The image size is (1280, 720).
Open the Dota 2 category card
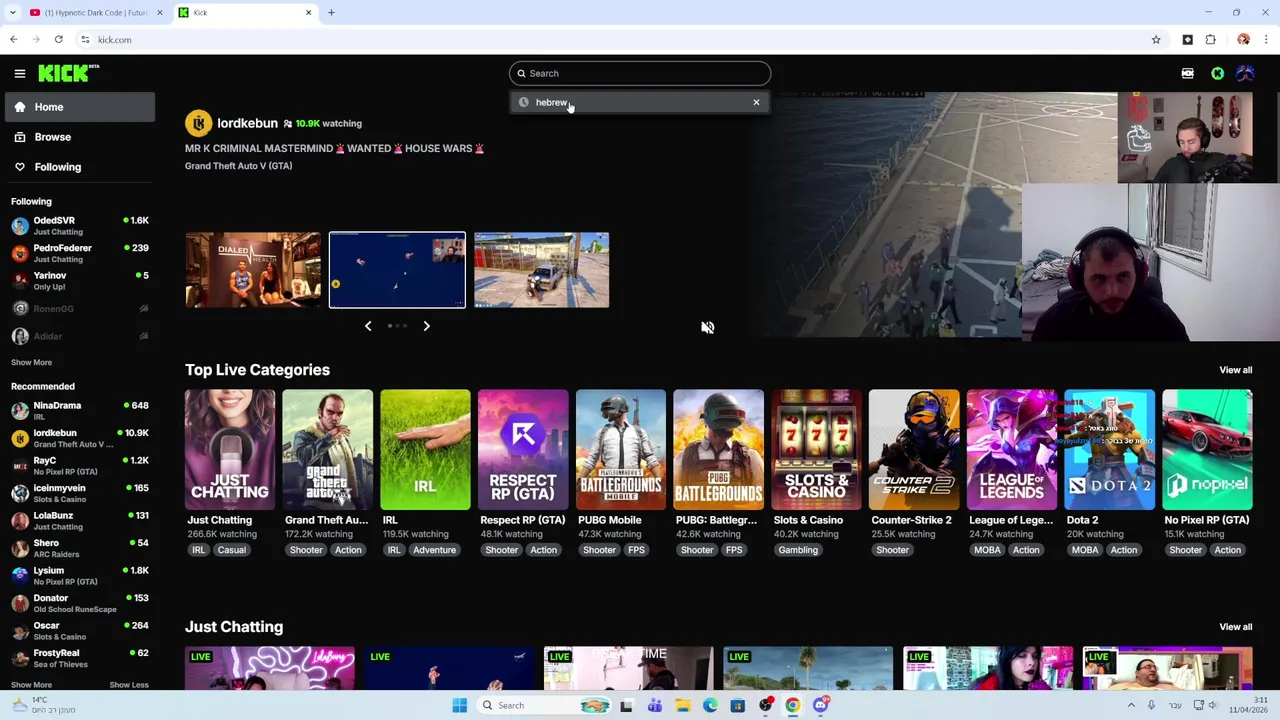[1109, 450]
